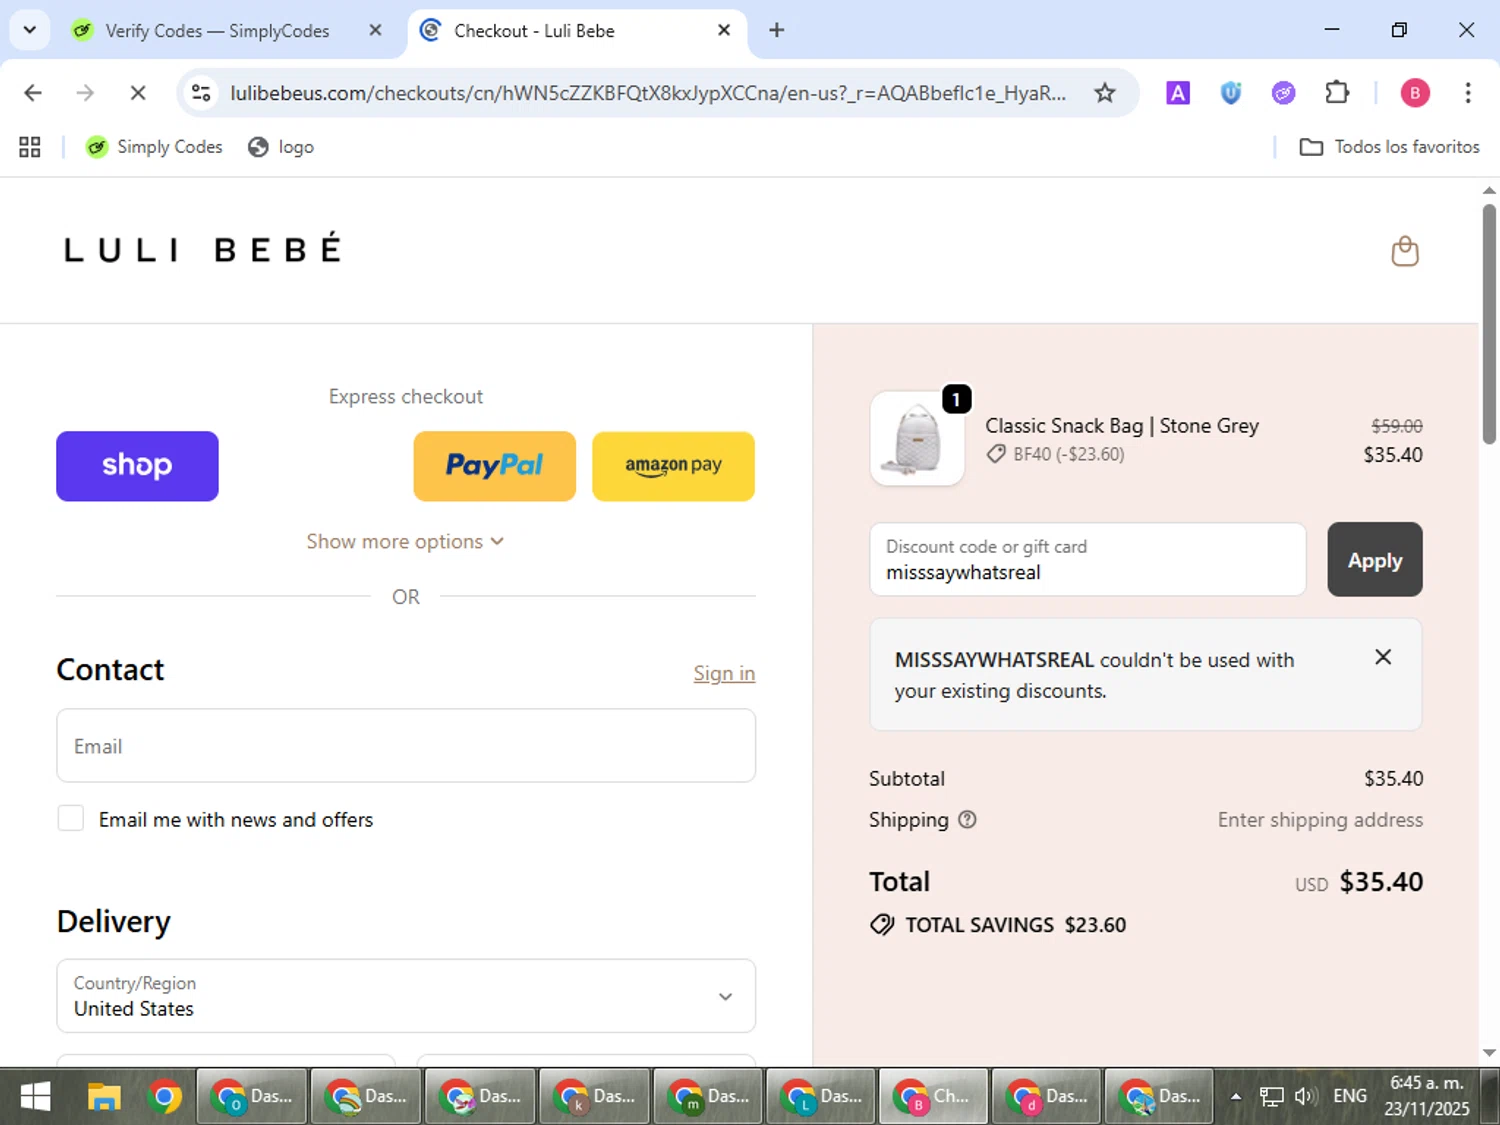Expand Show more options
Screen dimensions: 1500x1125
click(x=405, y=541)
